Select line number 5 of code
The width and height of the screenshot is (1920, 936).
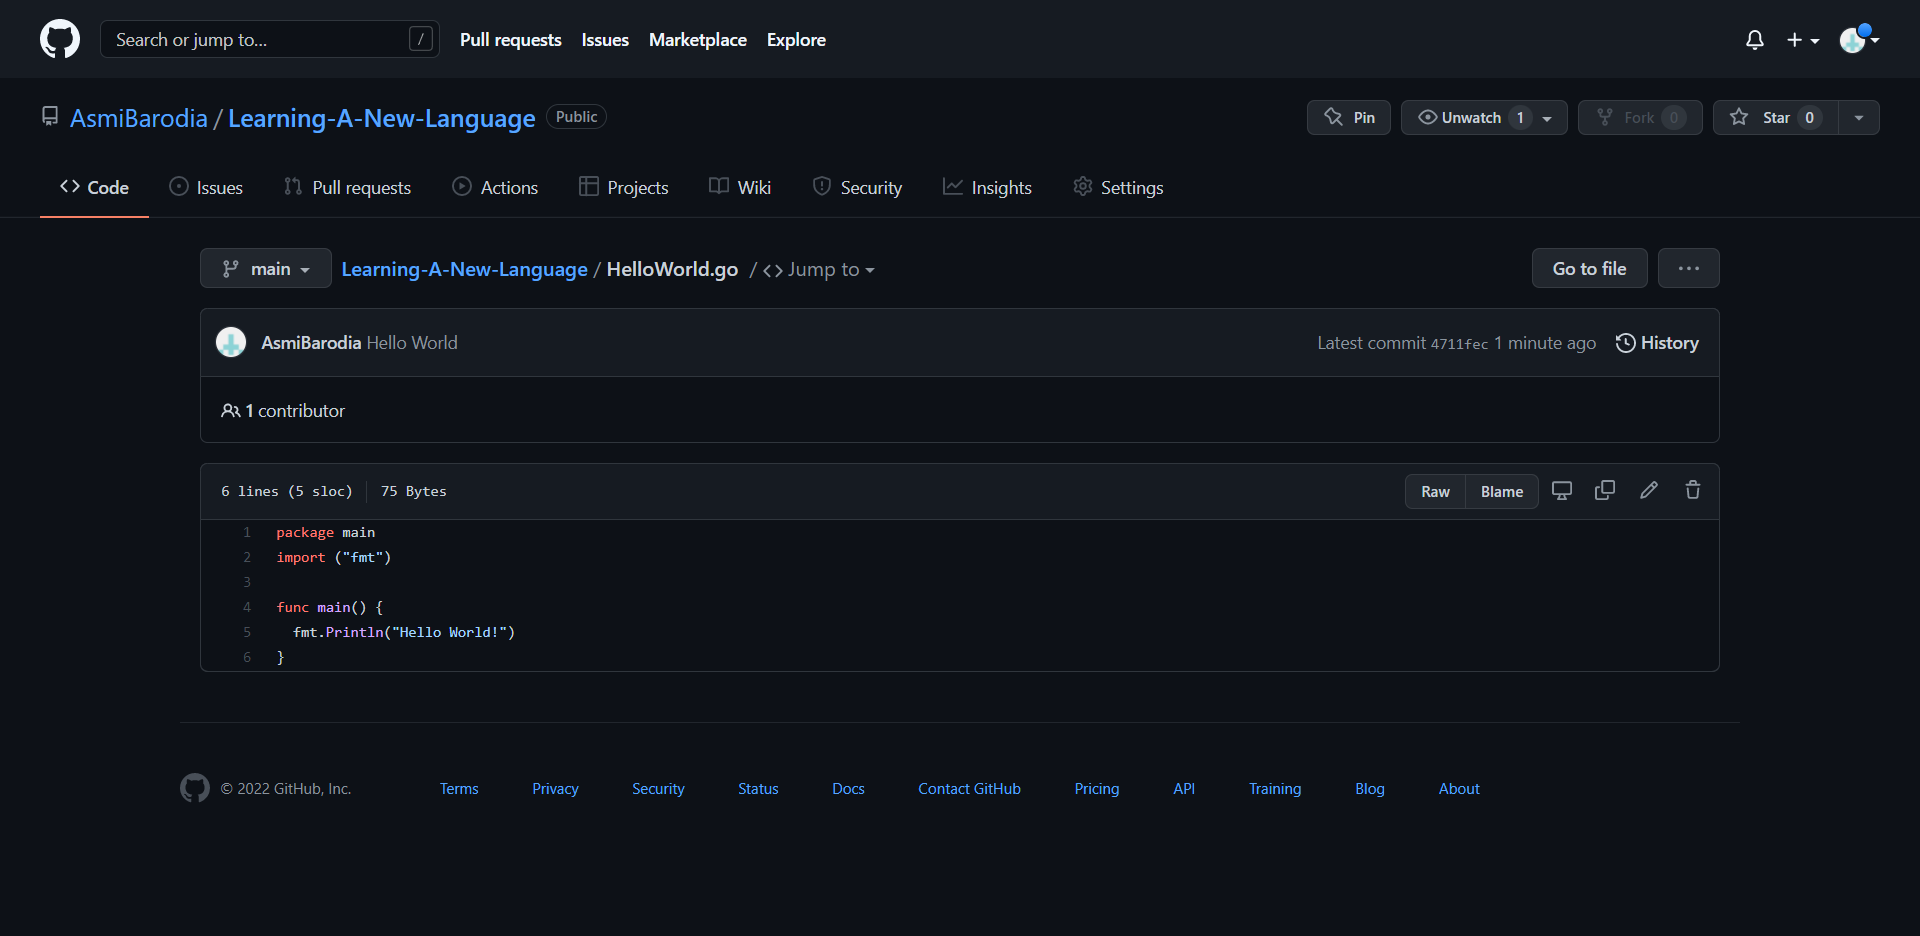click(x=247, y=633)
